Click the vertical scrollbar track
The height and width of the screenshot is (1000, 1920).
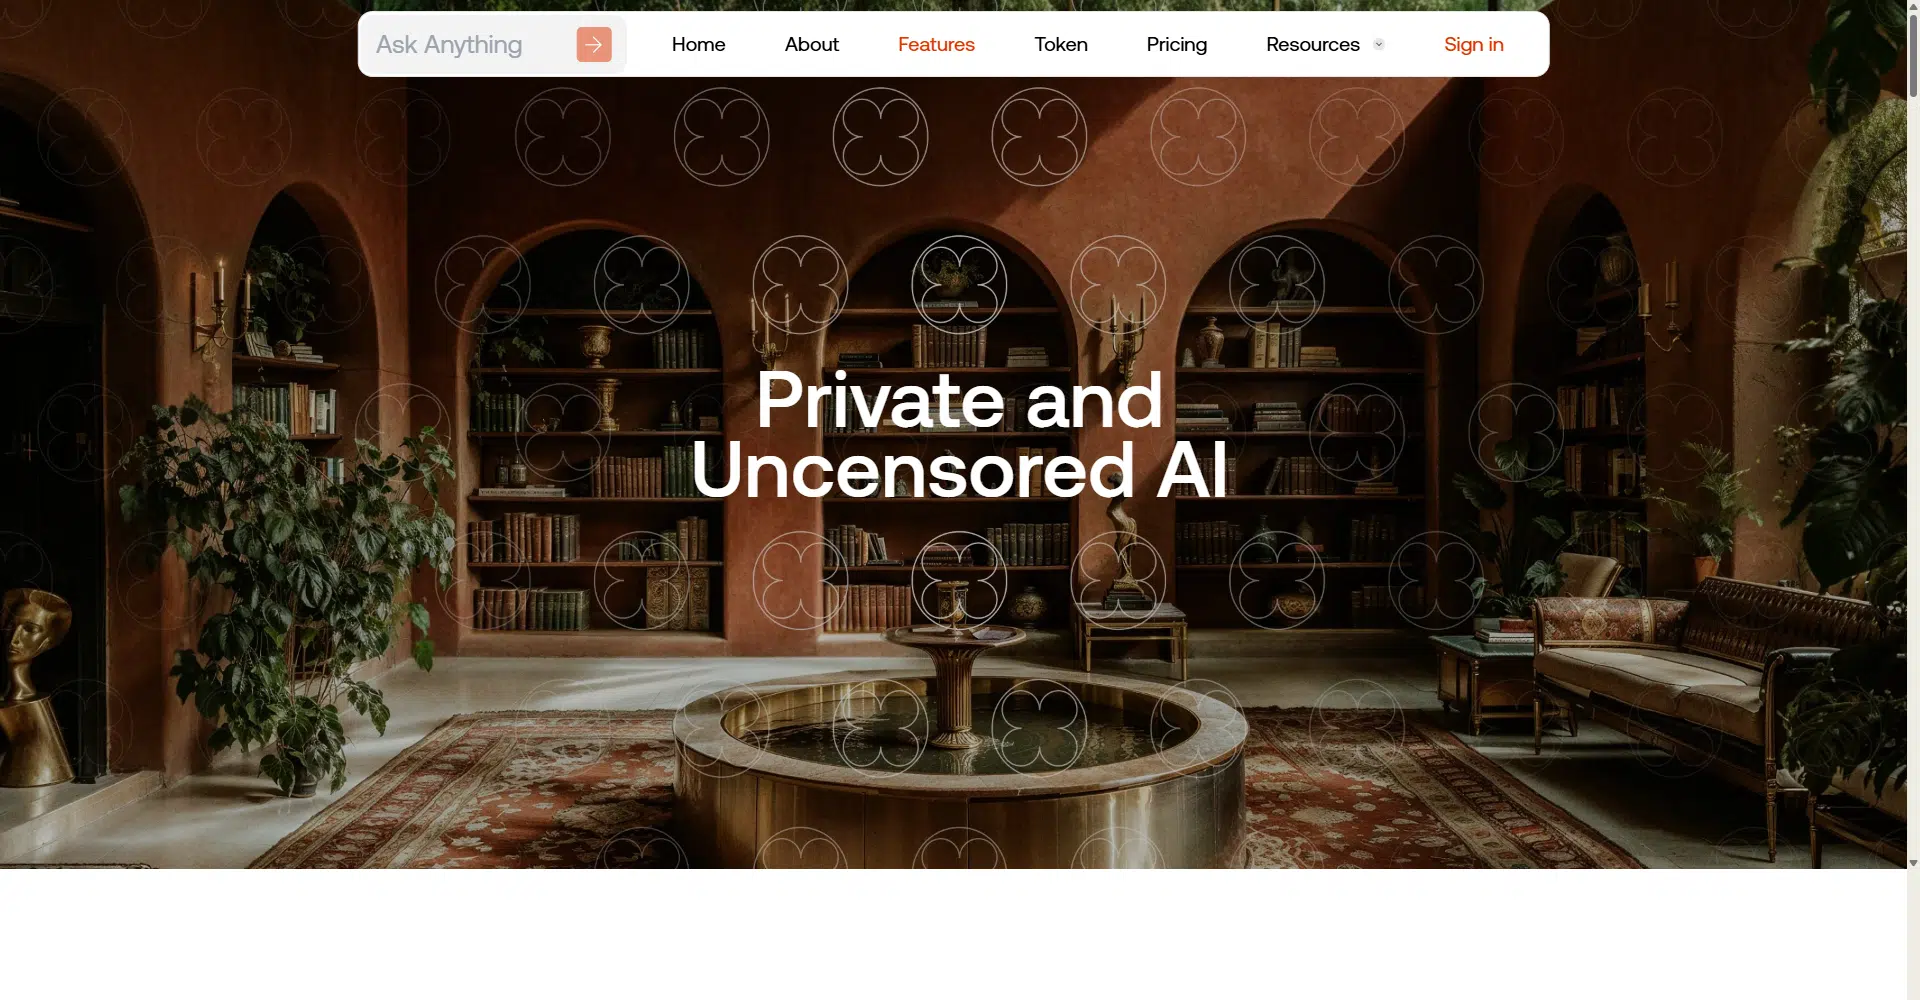pyautogui.click(x=1913, y=500)
